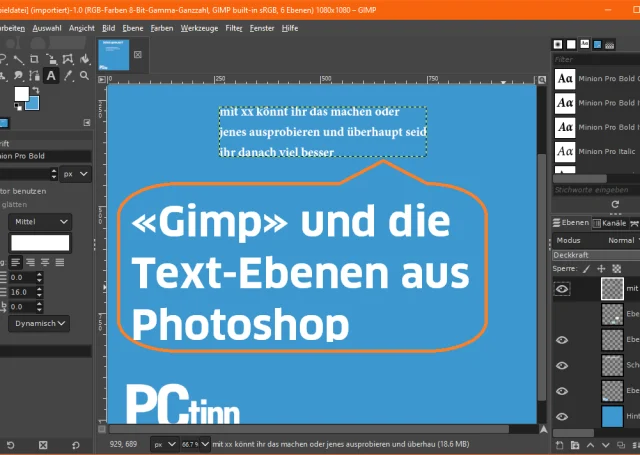Right-align the text
This screenshot has height=455, width=640.
click(x=30, y=262)
